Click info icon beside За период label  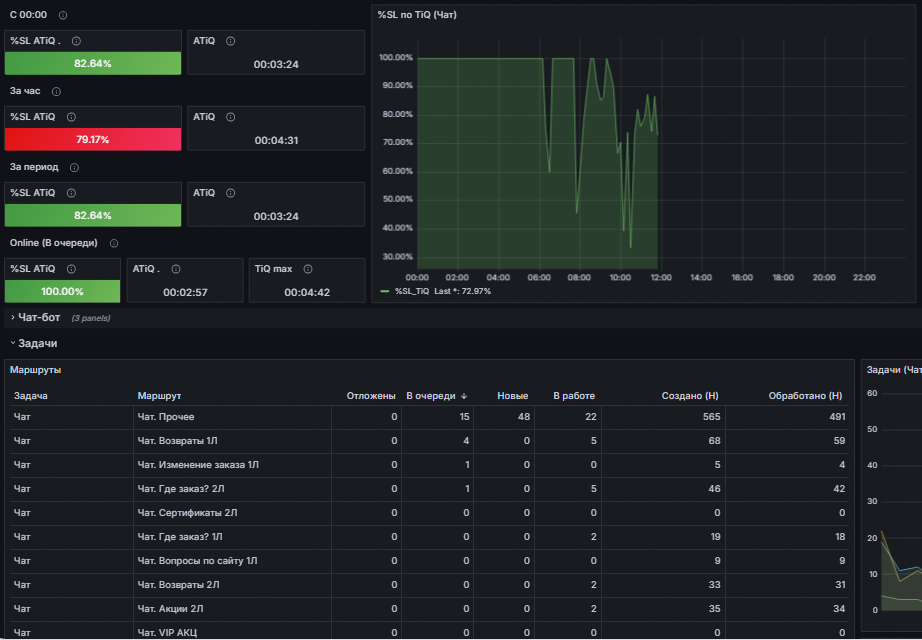pos(74,168)
